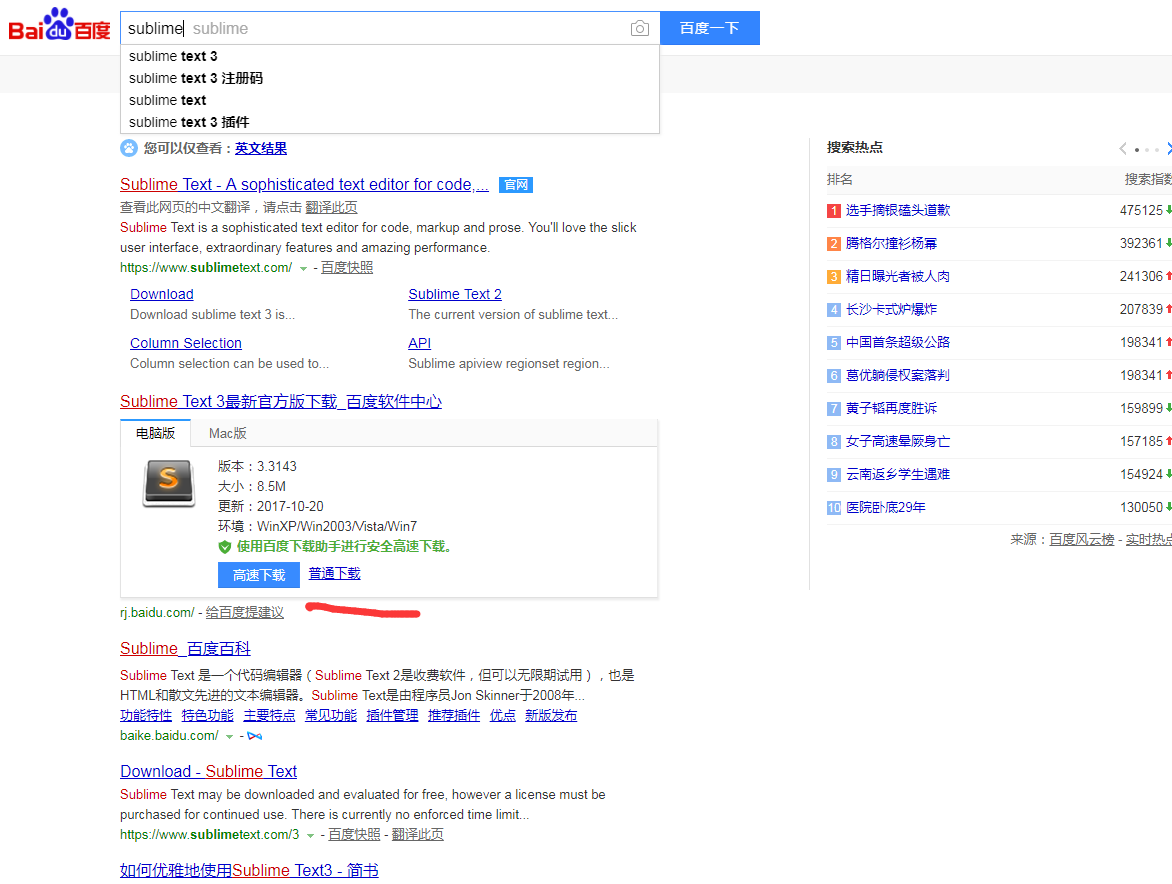1172x884 pixels.
Task: Open hot topic 医院卧底29年
Action: (x=886, y=507)
